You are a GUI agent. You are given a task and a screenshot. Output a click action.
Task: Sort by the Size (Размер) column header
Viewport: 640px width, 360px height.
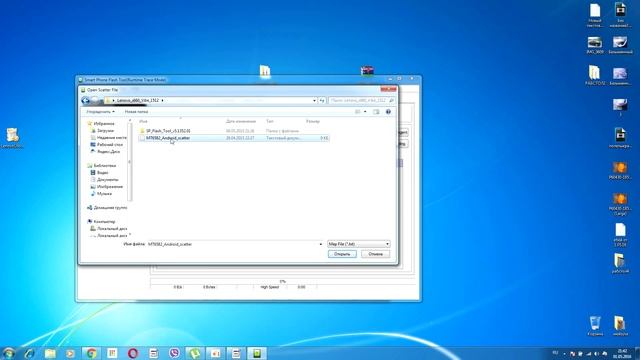click(x=313, y=121)
